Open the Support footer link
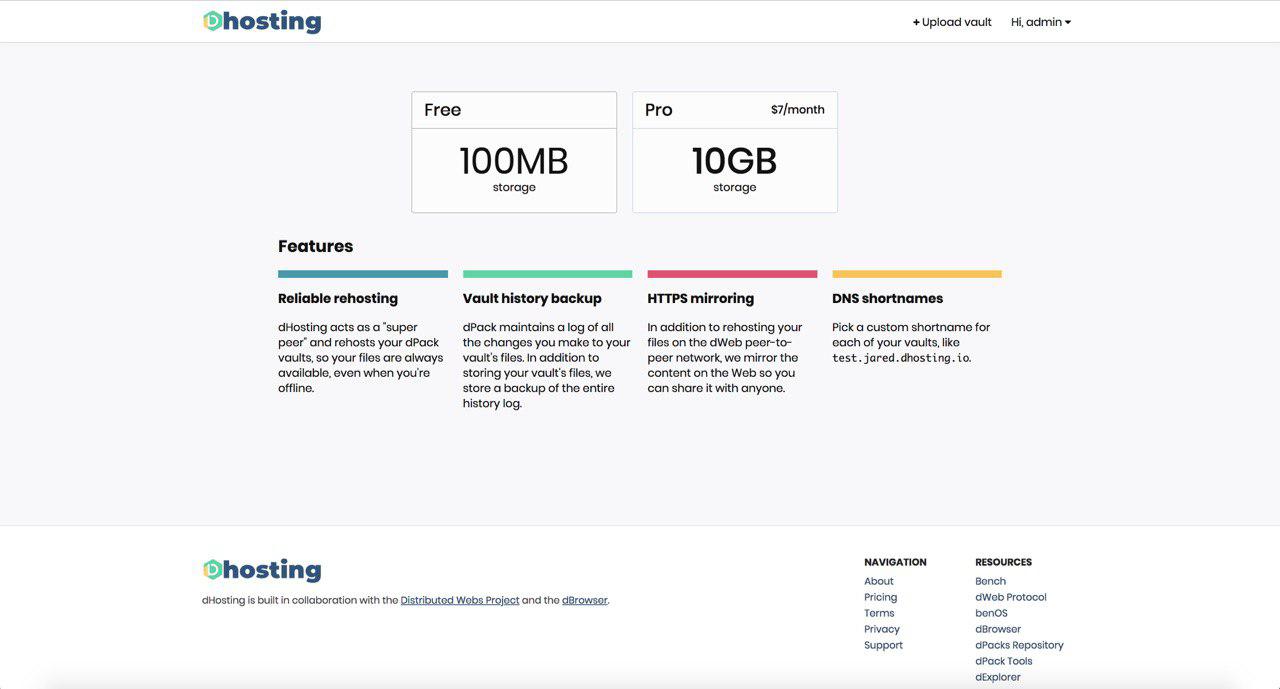The image size is (1280, 689). tap(884, 645)
